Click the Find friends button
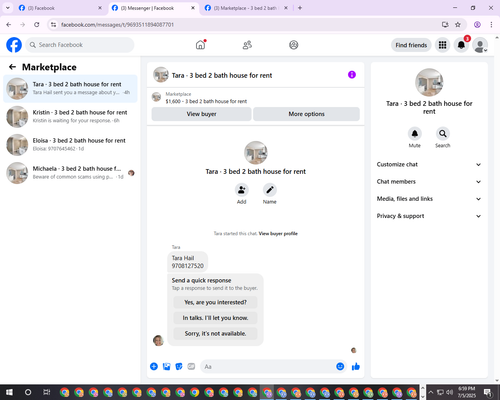 click(x=411, y=45)
